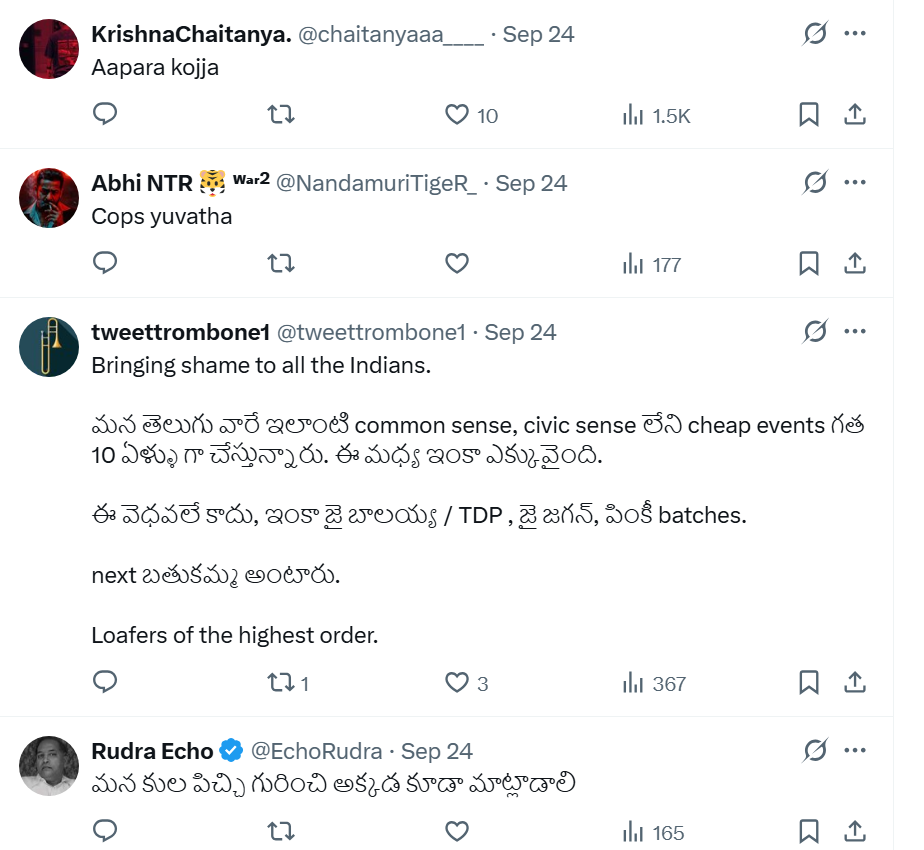Reply to Rudra Echo's tweet

[106, 831]
